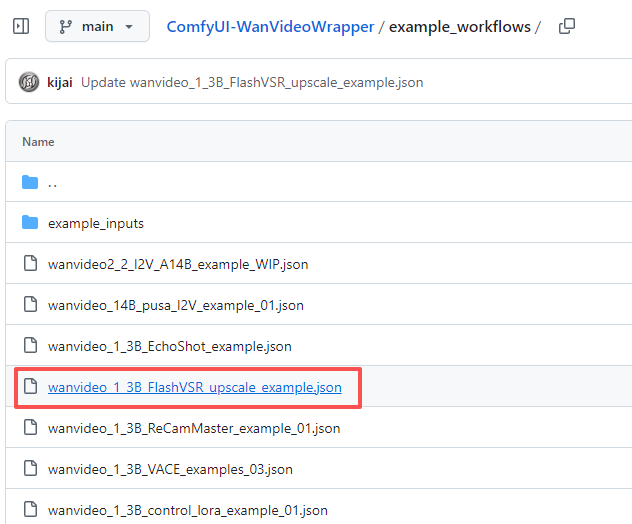Collapse the file tree side panel
The height and width of the screenshot is (524, 632).
(x=21, y=26)
